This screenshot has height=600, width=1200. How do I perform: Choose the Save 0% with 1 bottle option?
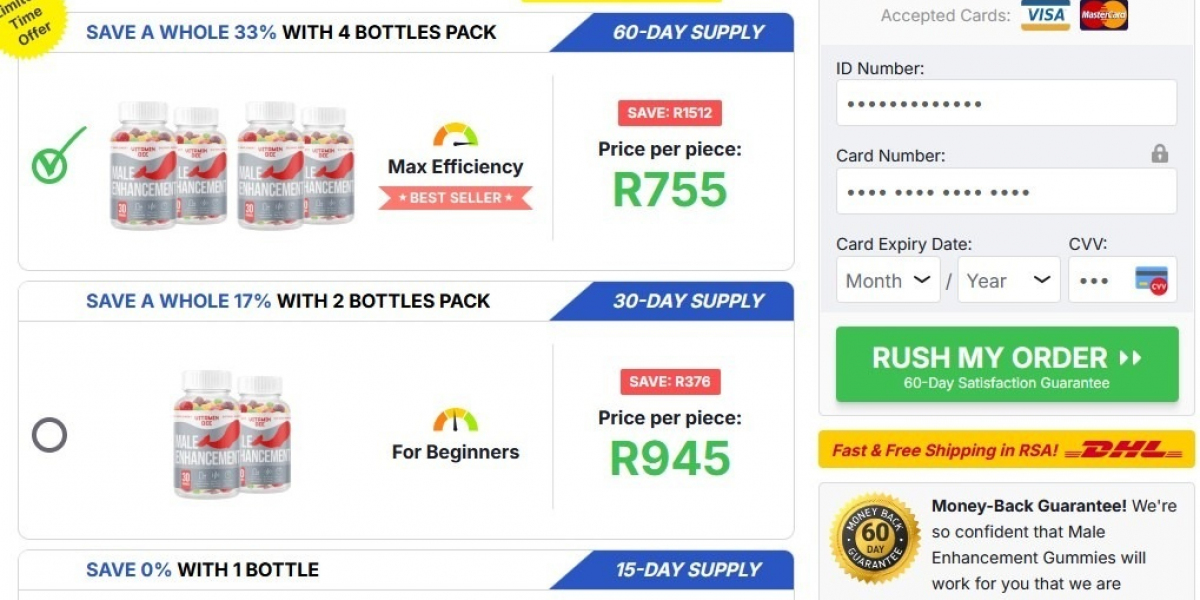202,570
